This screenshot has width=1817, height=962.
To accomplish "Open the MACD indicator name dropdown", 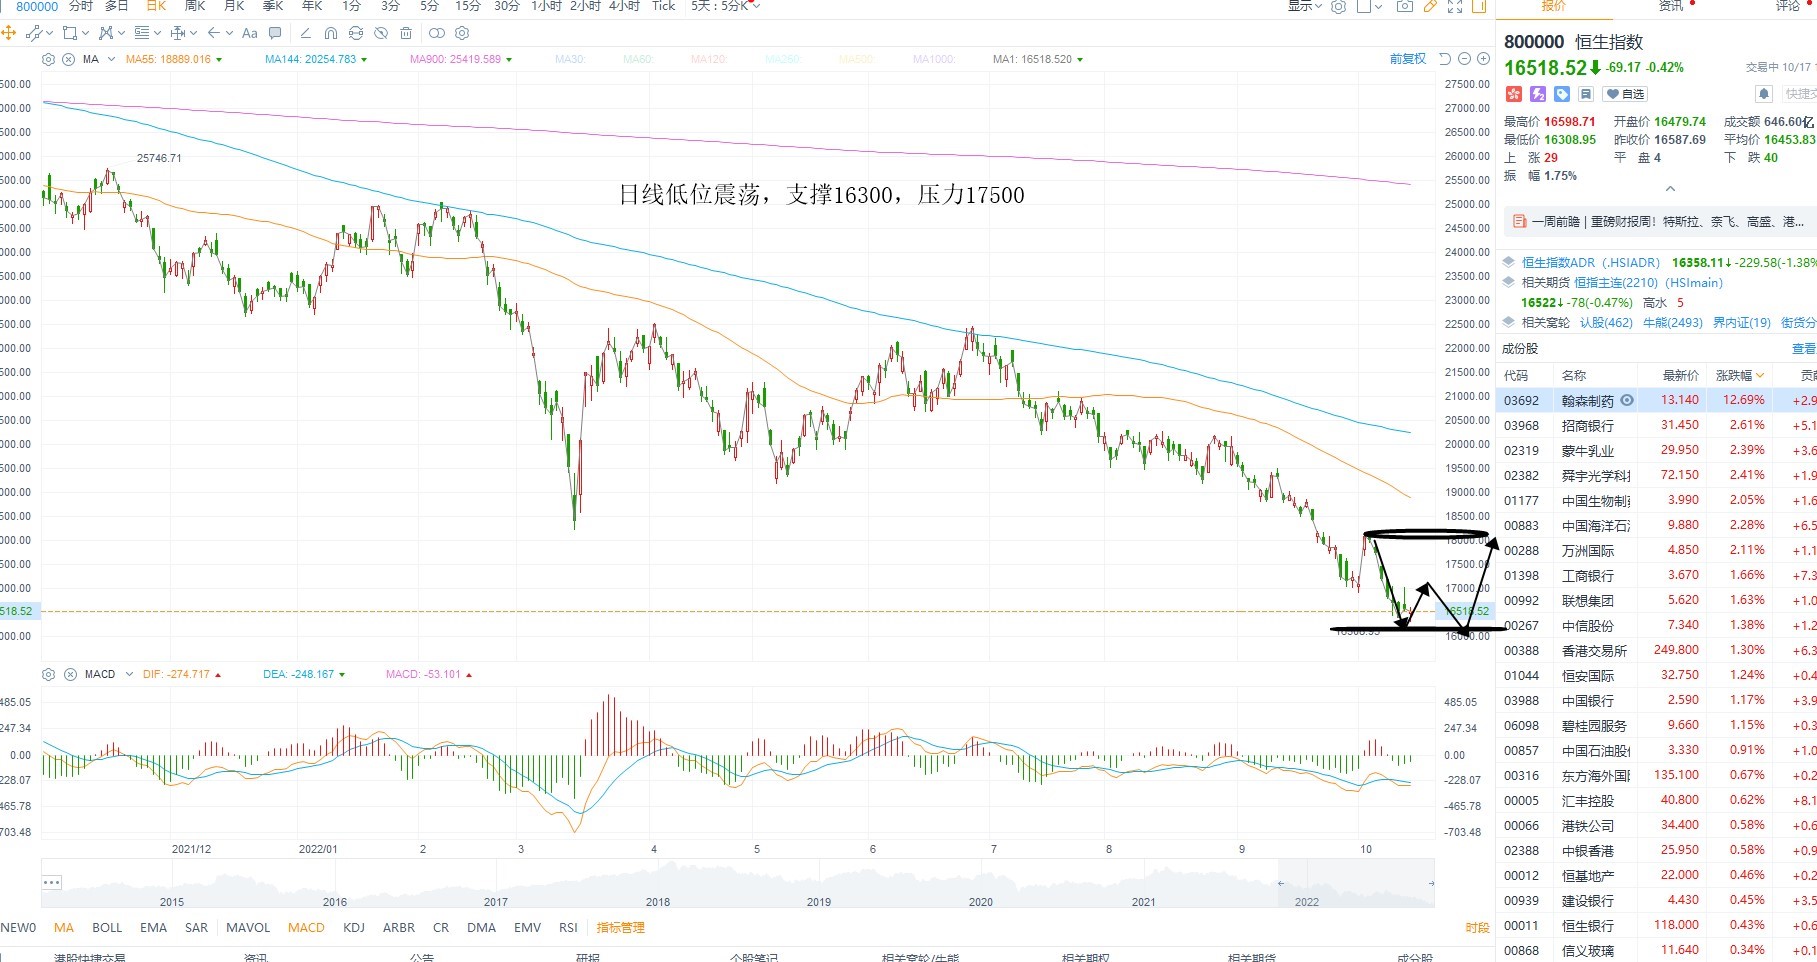I will point(129,674).
